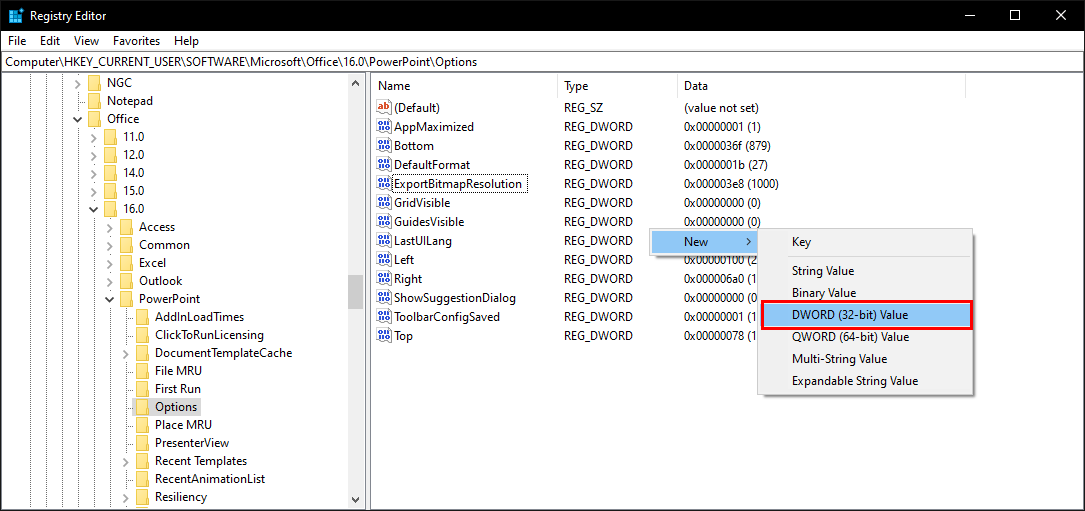Image resolution: width=1085 pixels, height=511 pixels.
Task: Expand the Resiliency key
Action: [126, 497]
